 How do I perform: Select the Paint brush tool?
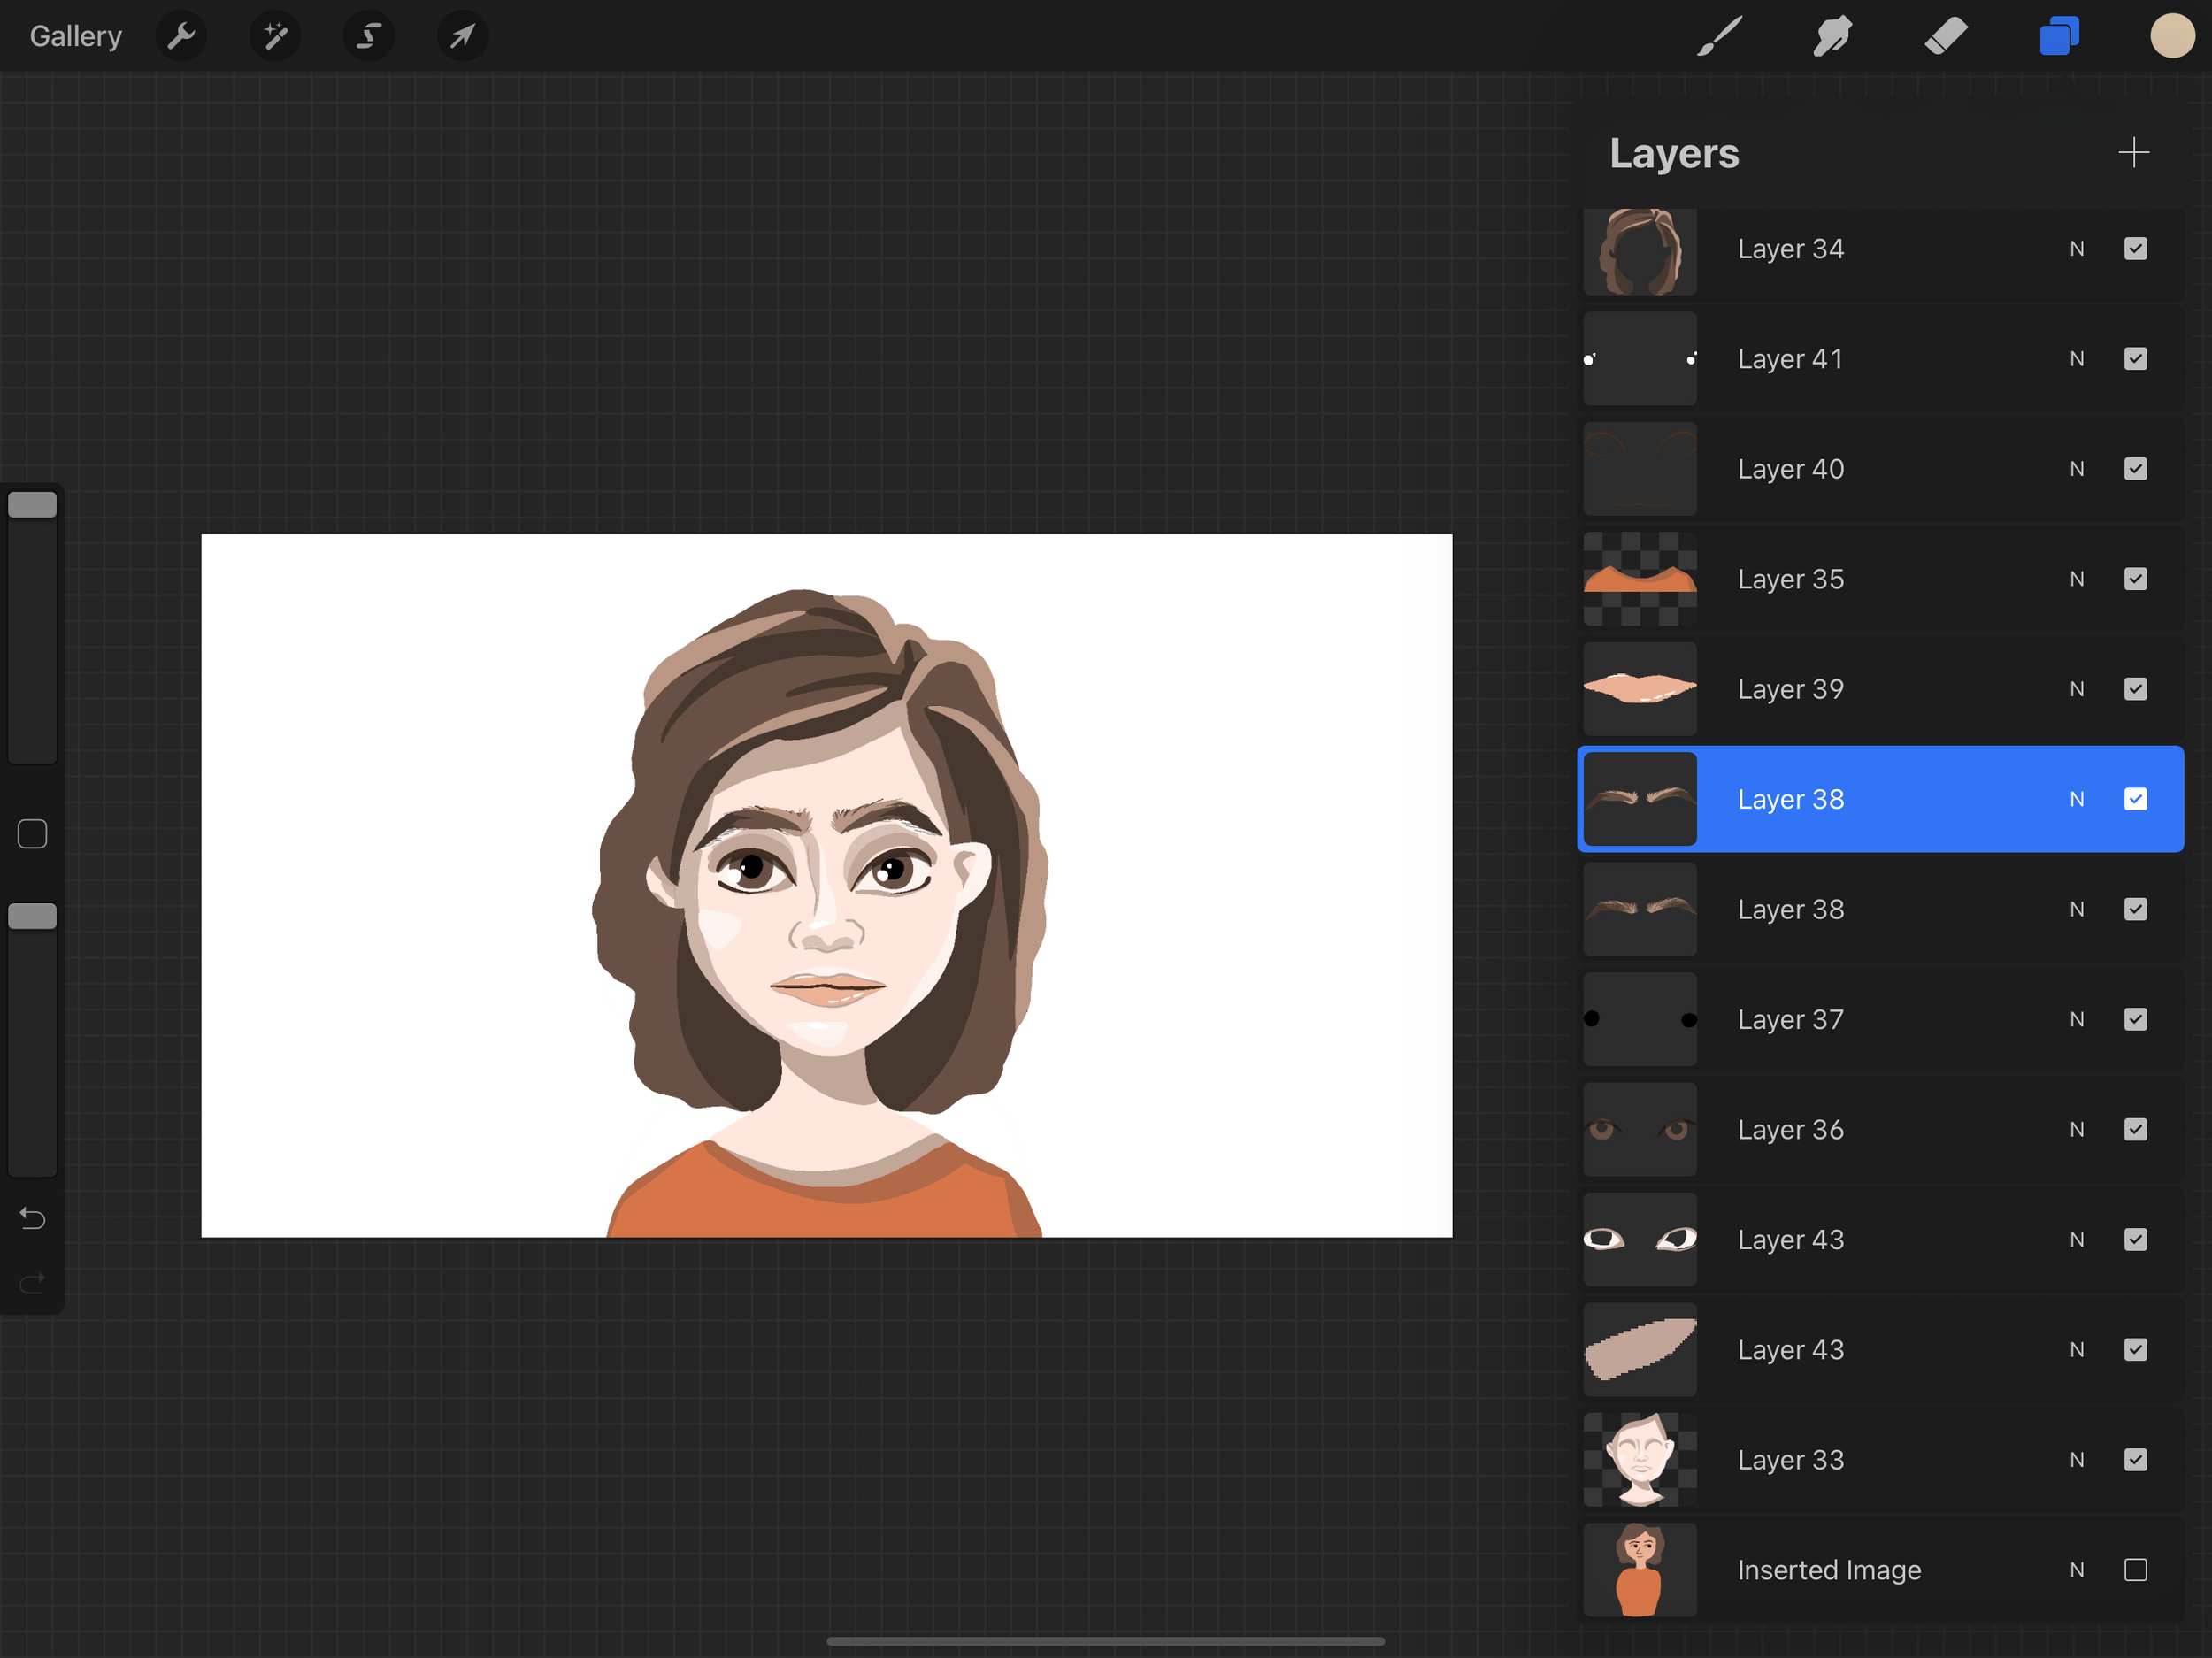pyautogui.click(x=1719, y=37)
